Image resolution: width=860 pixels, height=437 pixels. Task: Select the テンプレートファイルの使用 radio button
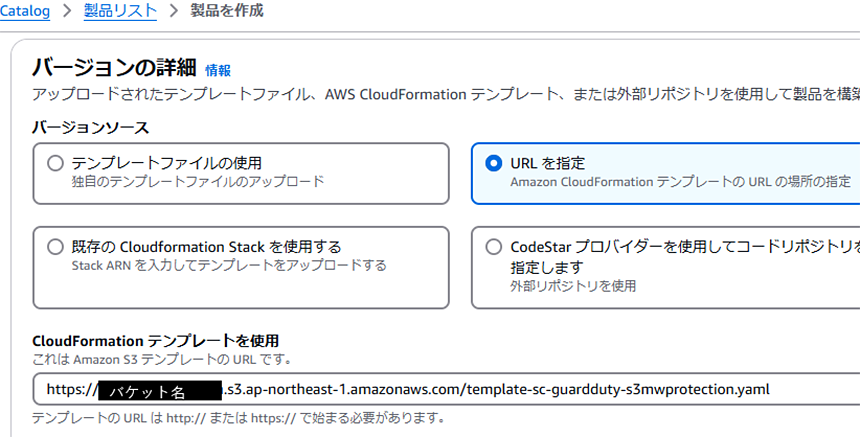click(55, 163)
